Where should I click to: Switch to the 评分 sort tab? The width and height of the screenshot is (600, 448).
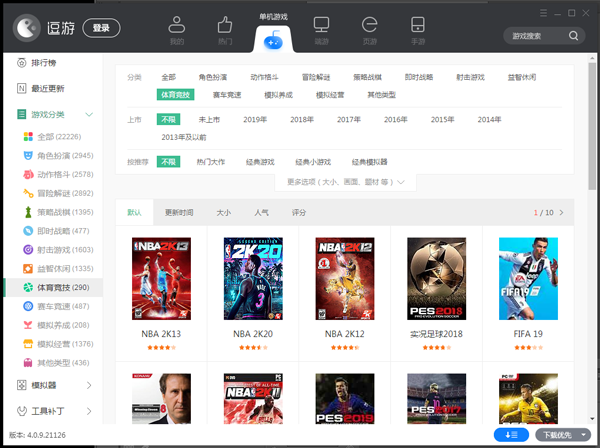tap(299, 212)
